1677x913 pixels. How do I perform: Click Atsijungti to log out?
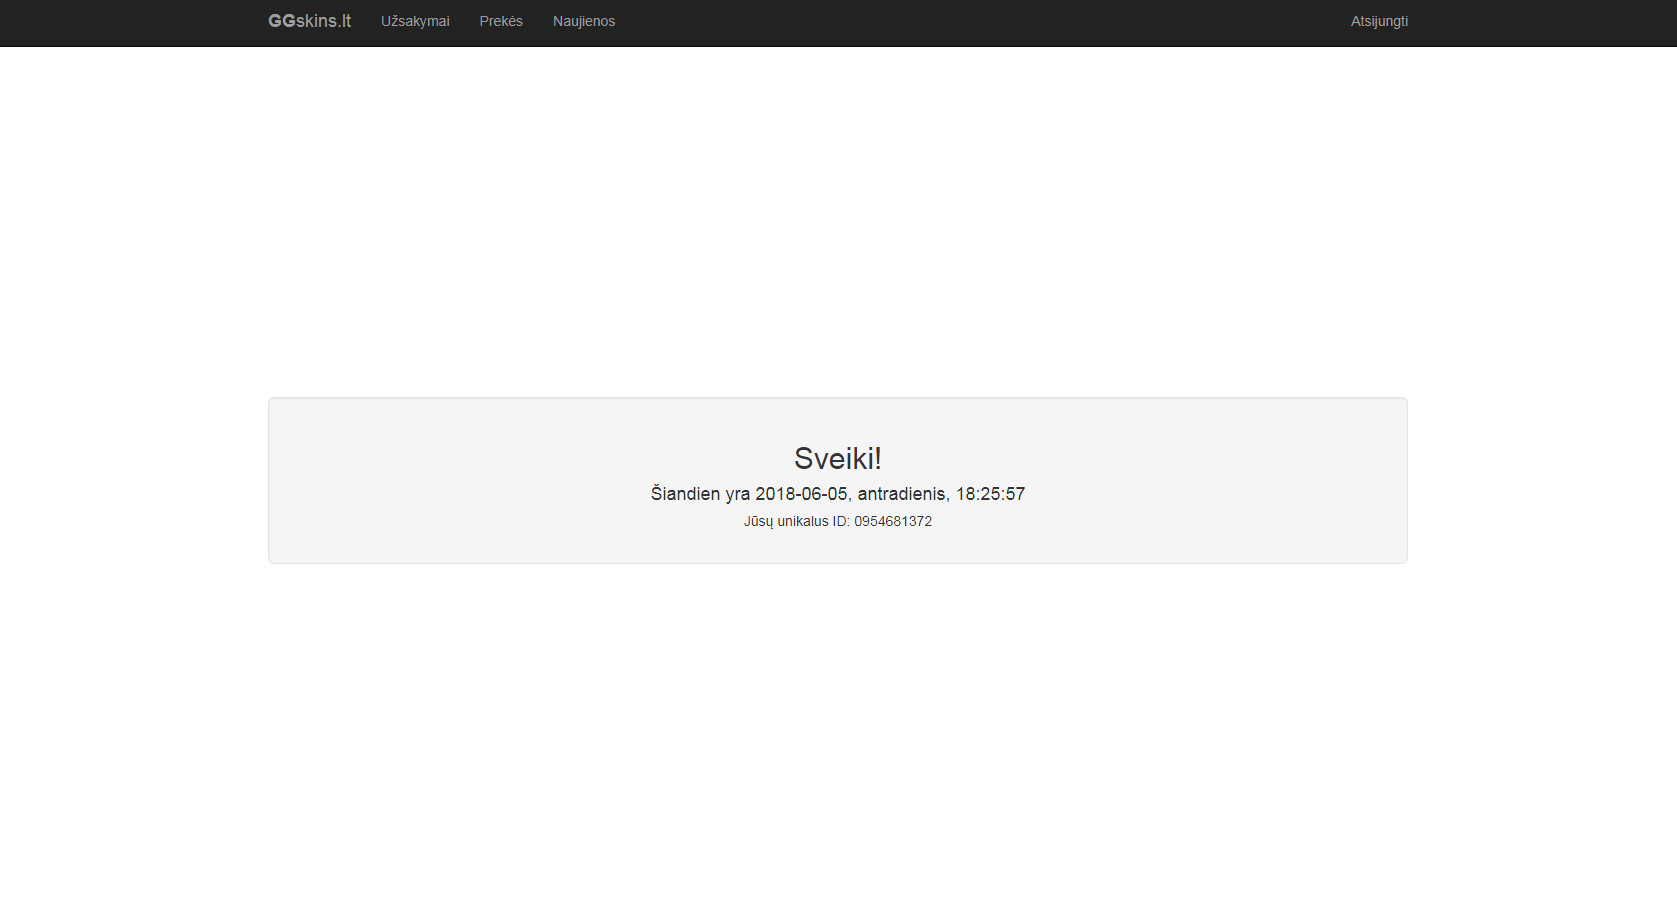pos(1379,21)
